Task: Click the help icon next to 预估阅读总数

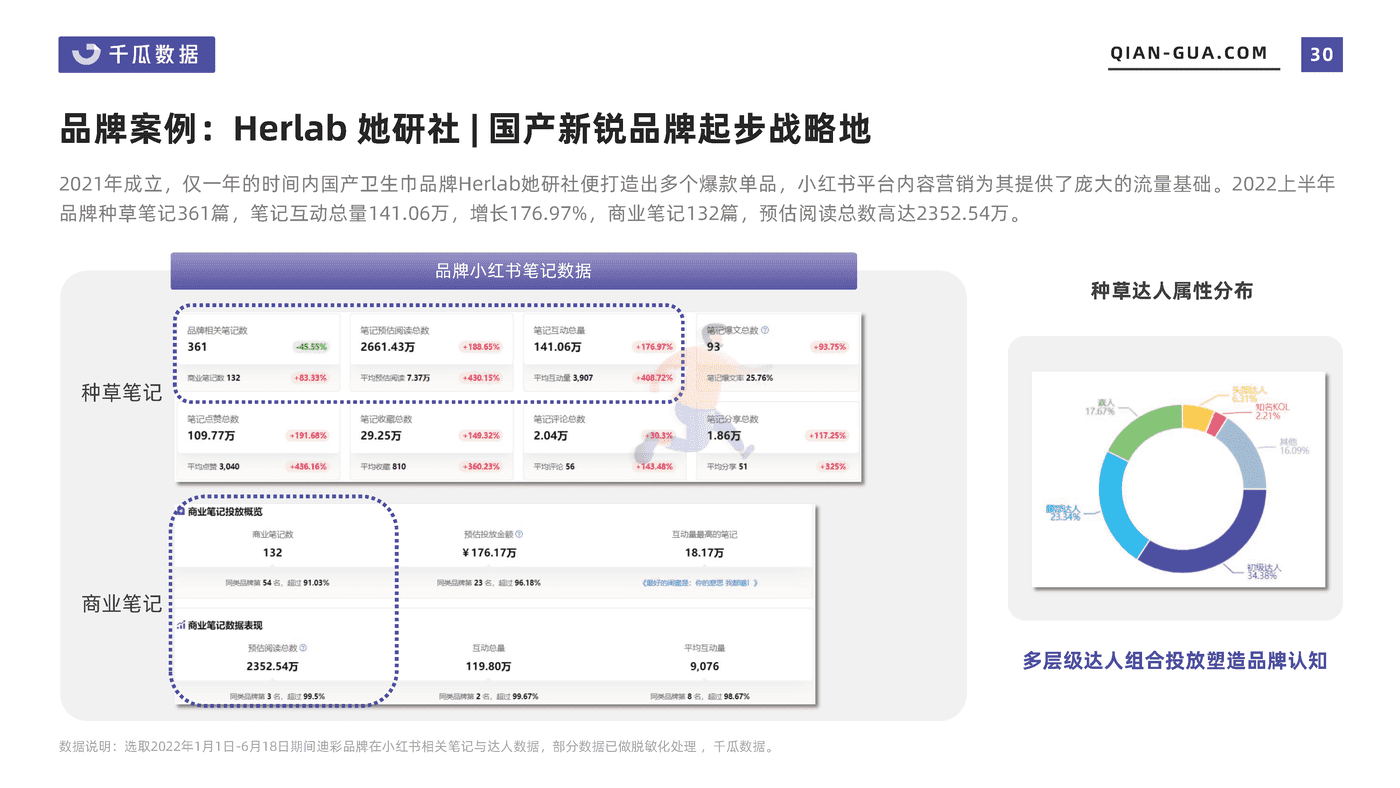Action: pos(303,648)
